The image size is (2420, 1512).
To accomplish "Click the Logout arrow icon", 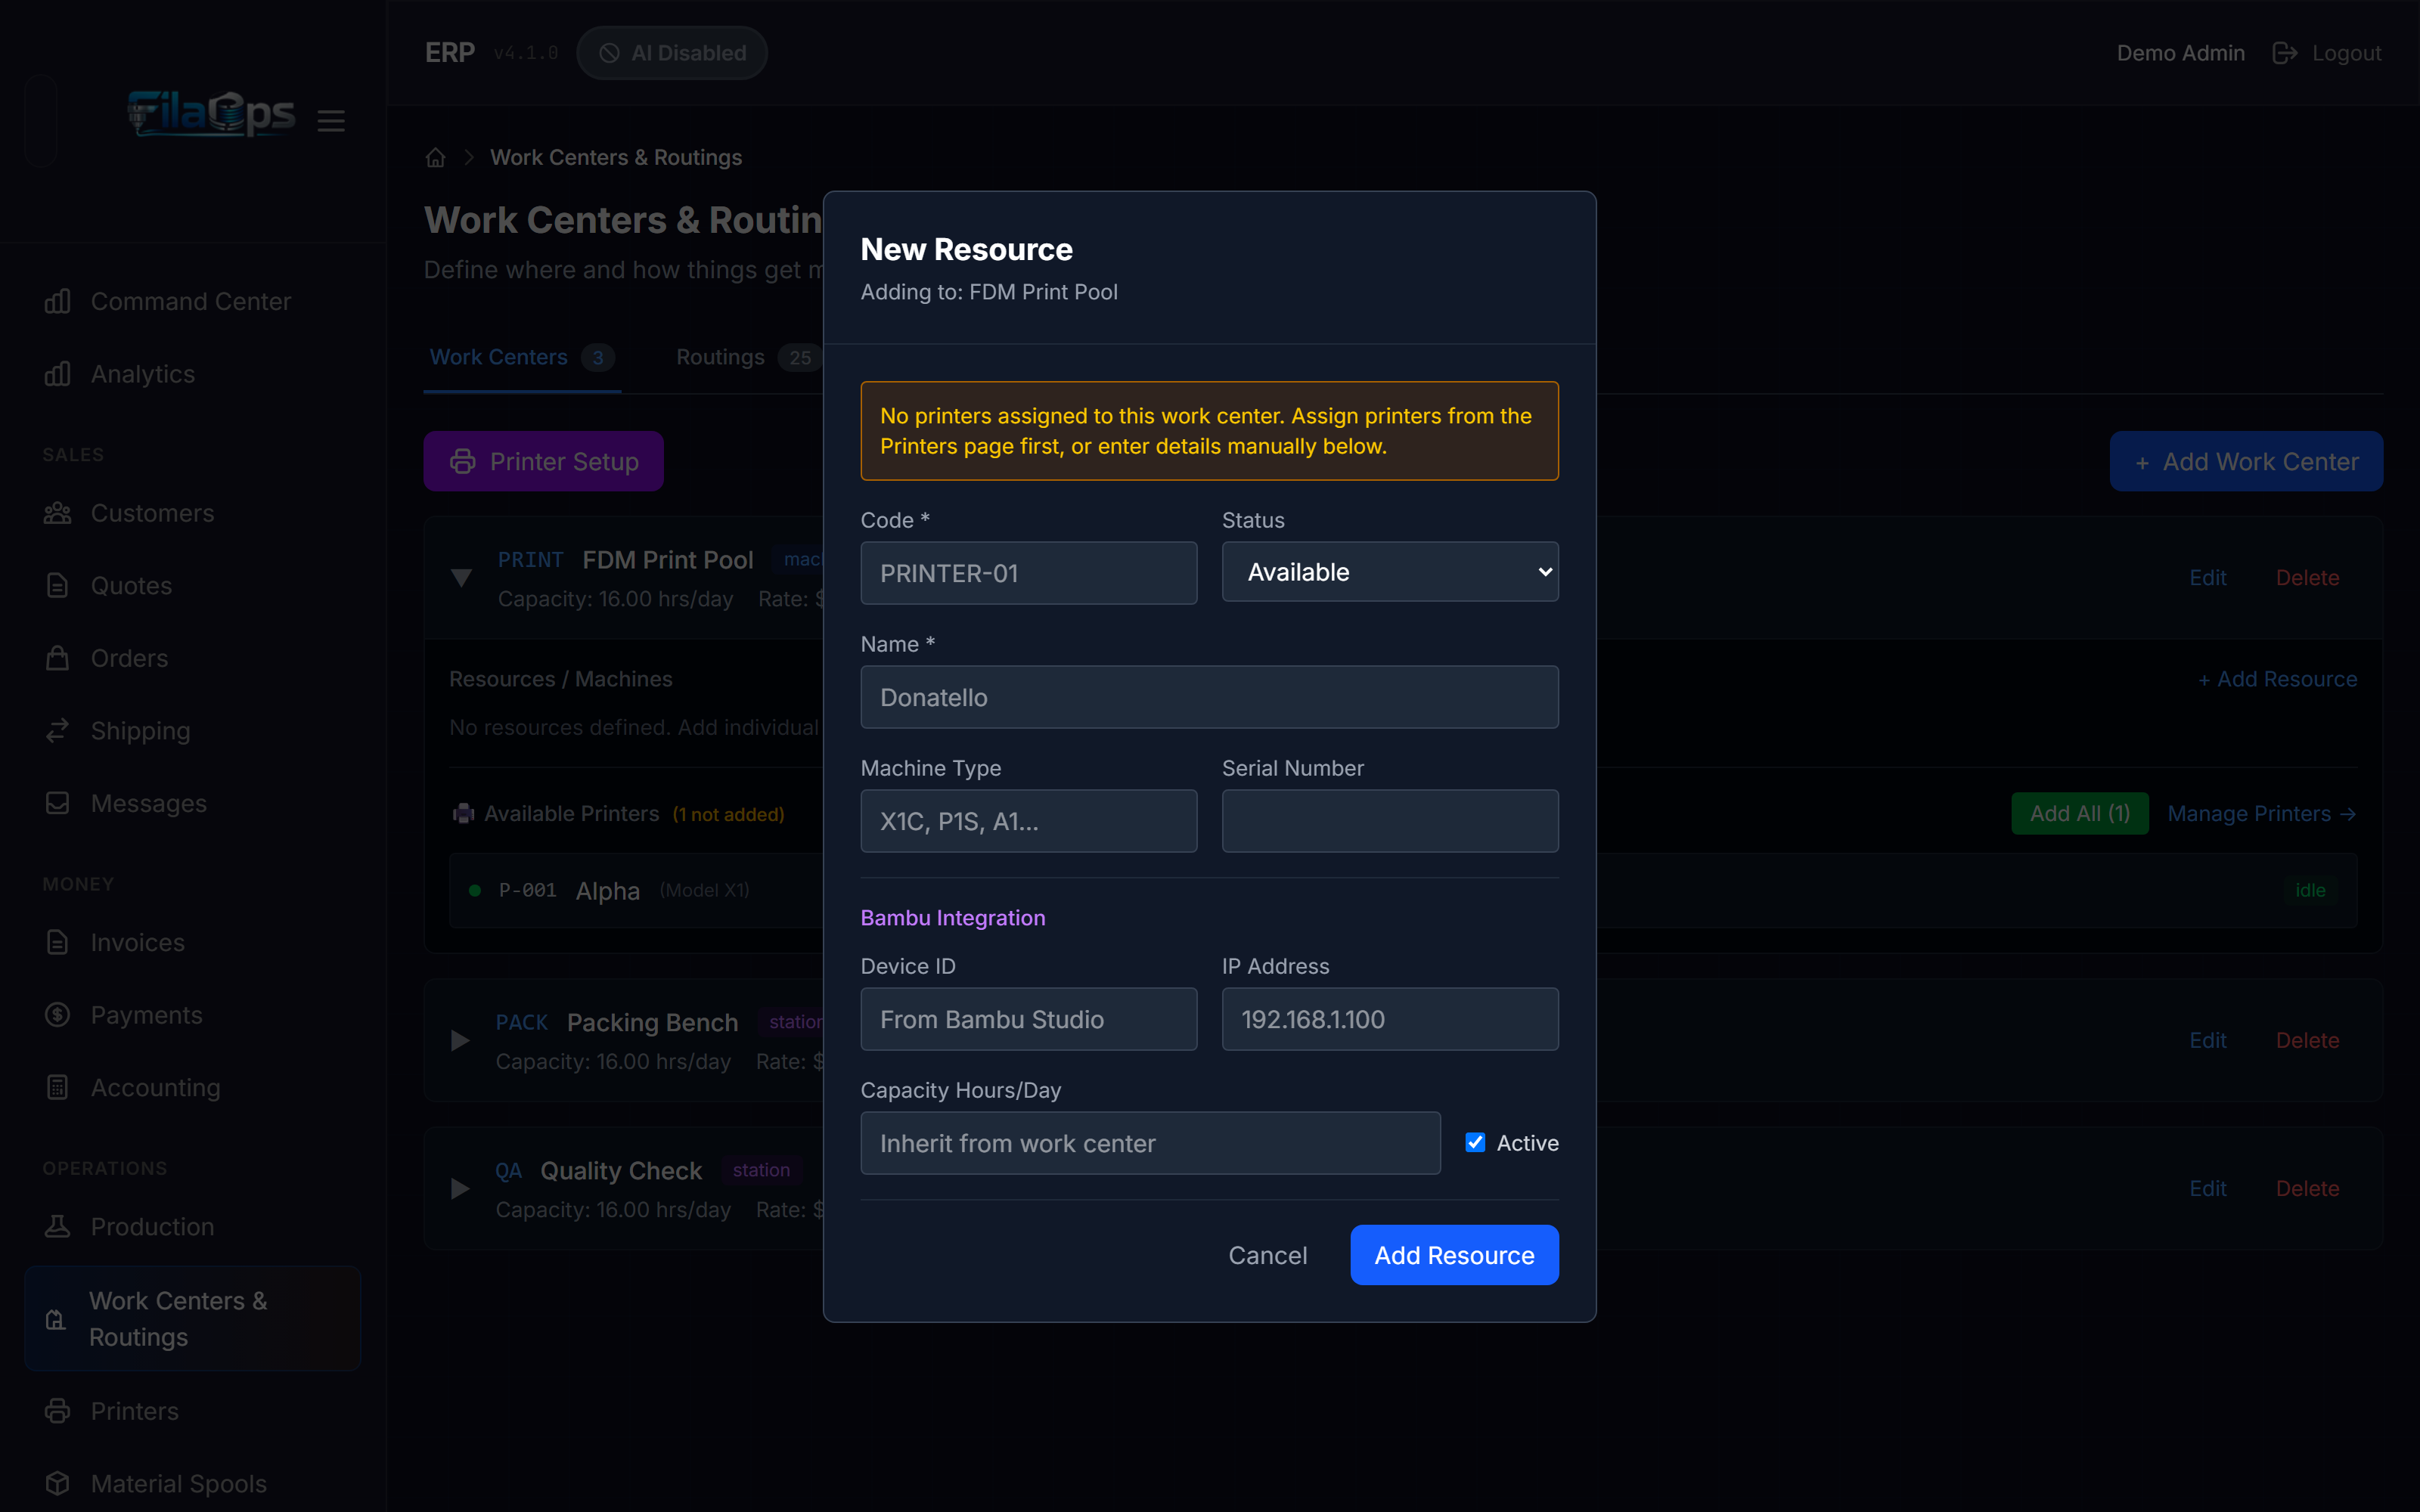I will (x=2284, y=53).
